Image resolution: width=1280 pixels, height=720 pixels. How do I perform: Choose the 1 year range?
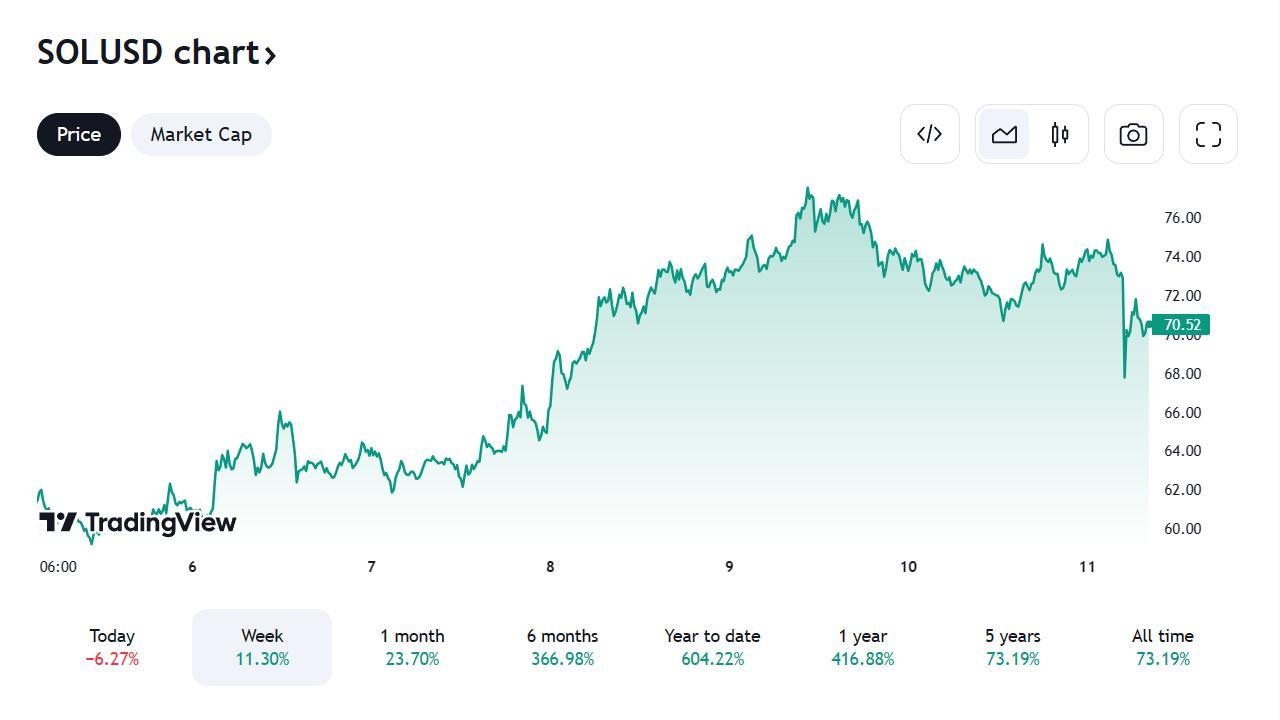tap(862, 647)
